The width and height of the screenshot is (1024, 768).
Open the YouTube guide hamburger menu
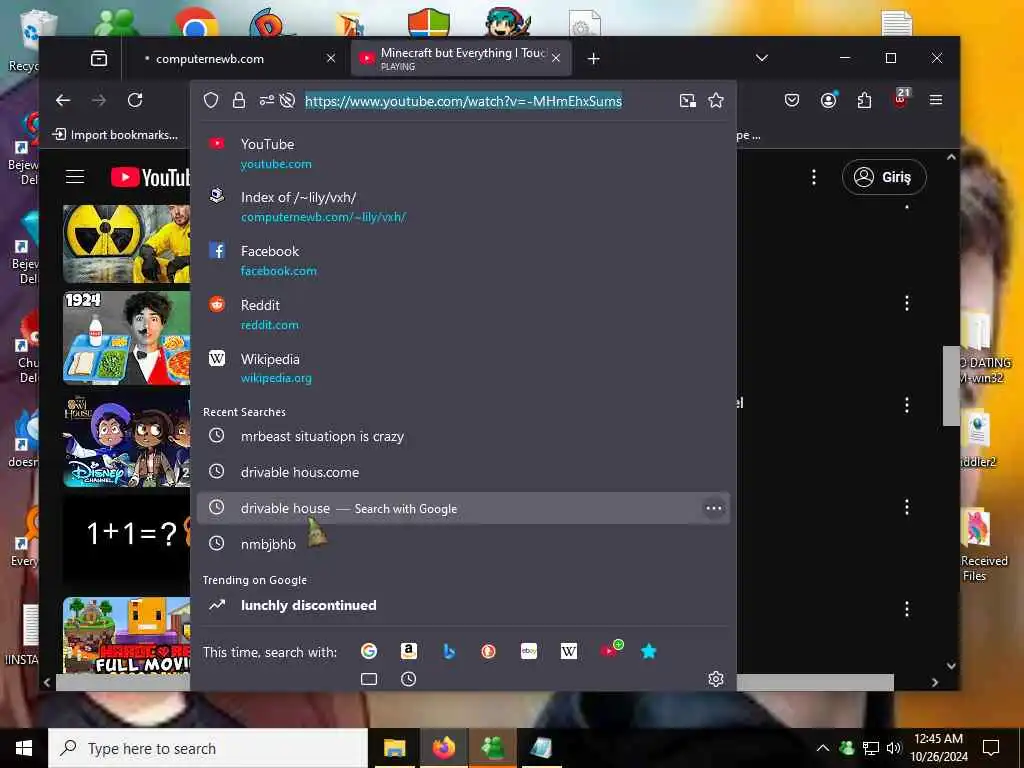(75, 177)
